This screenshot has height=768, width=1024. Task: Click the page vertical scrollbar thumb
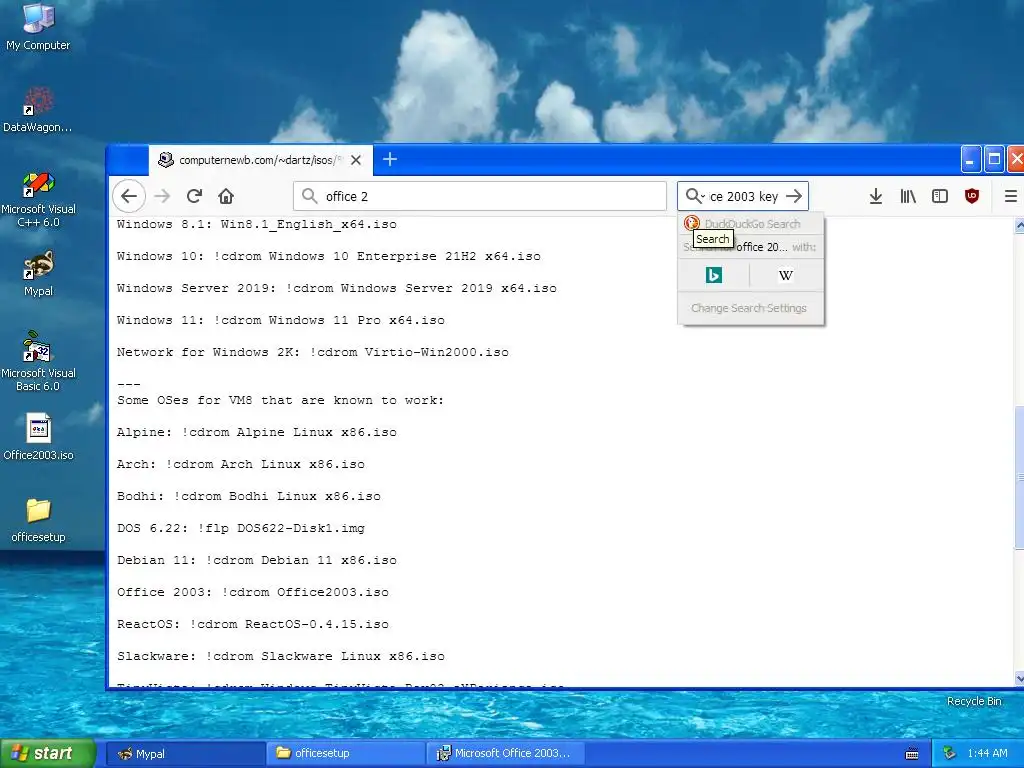pyautogui.click(x=1019, y=477)
